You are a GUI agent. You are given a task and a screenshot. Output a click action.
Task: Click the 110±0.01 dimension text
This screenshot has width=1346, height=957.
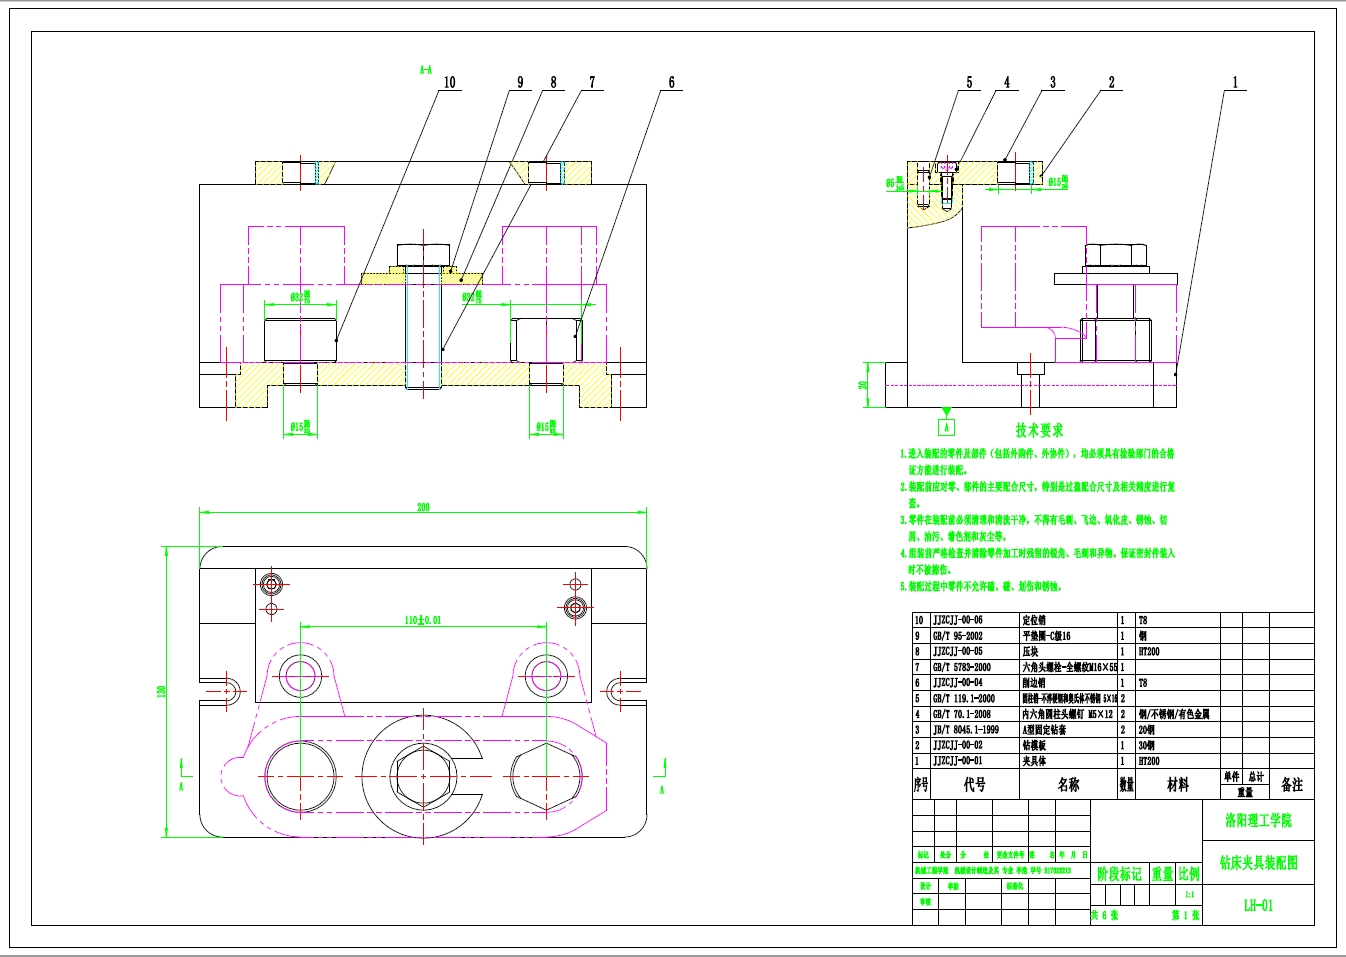click(x=422, y=620)
